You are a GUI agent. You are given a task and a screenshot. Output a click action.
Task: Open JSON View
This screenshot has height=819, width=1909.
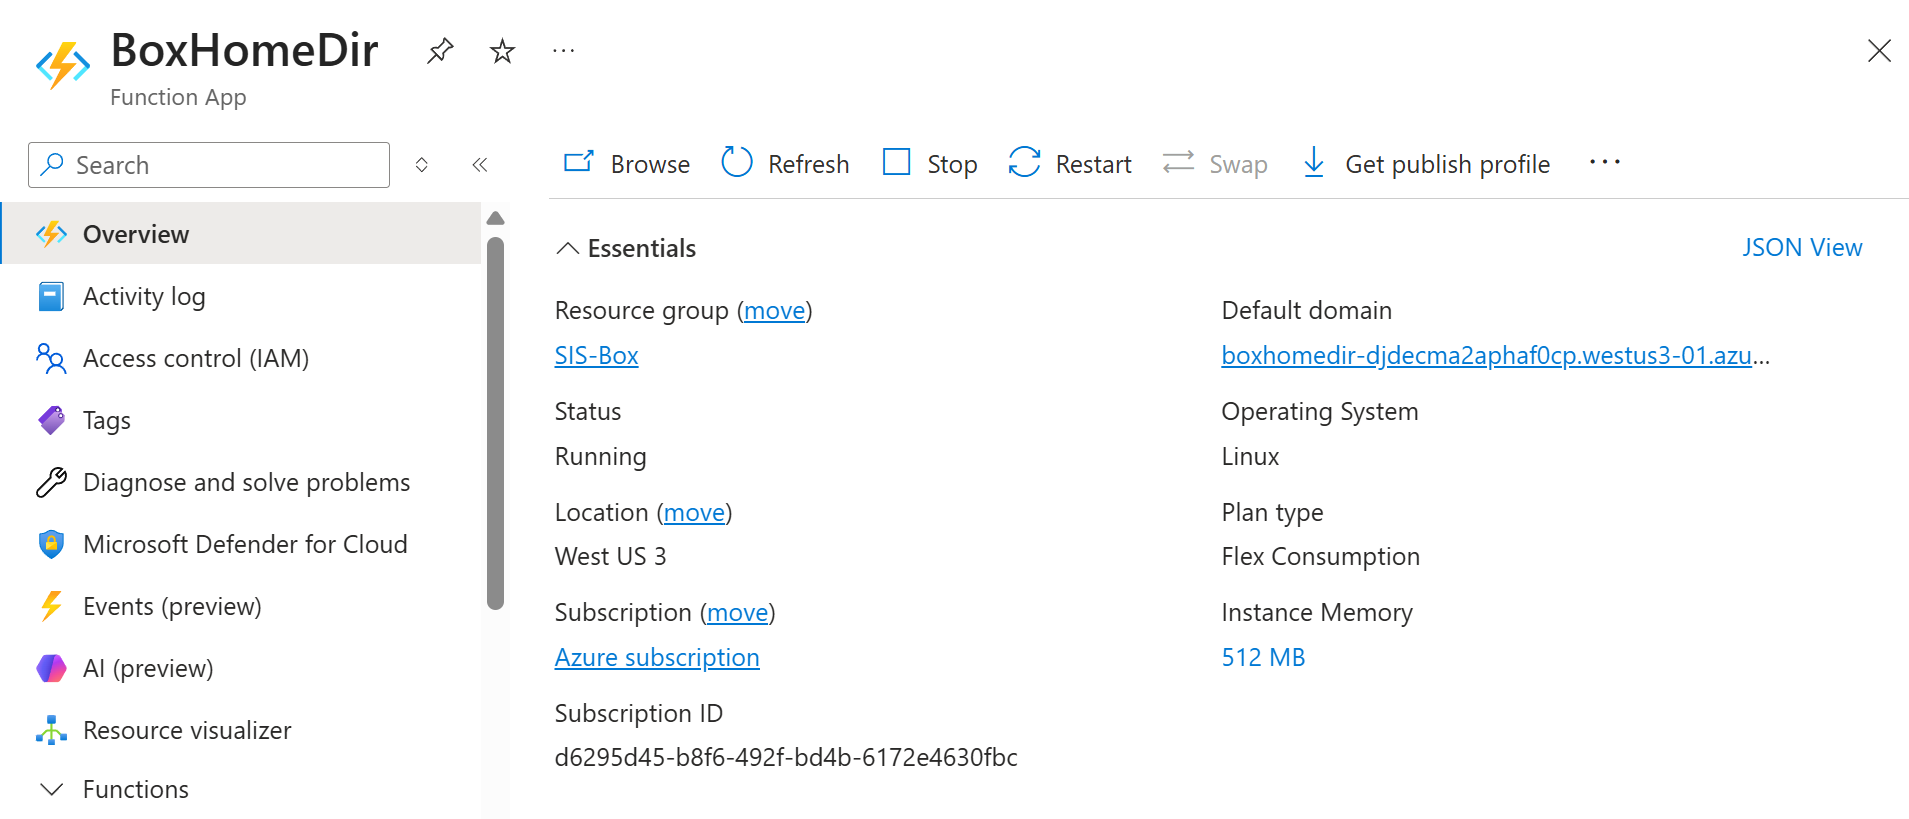(1802, 247)
